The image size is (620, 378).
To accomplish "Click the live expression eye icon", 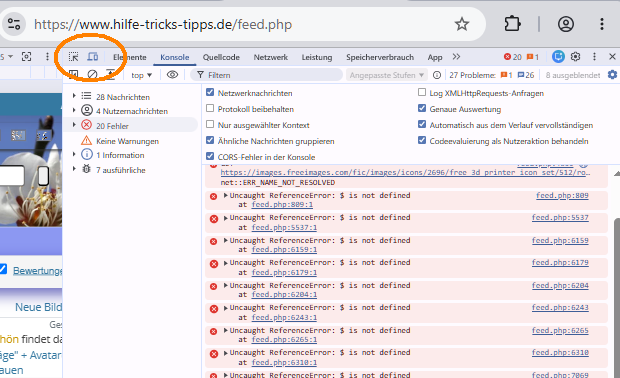I will click(x=172, y=75).
